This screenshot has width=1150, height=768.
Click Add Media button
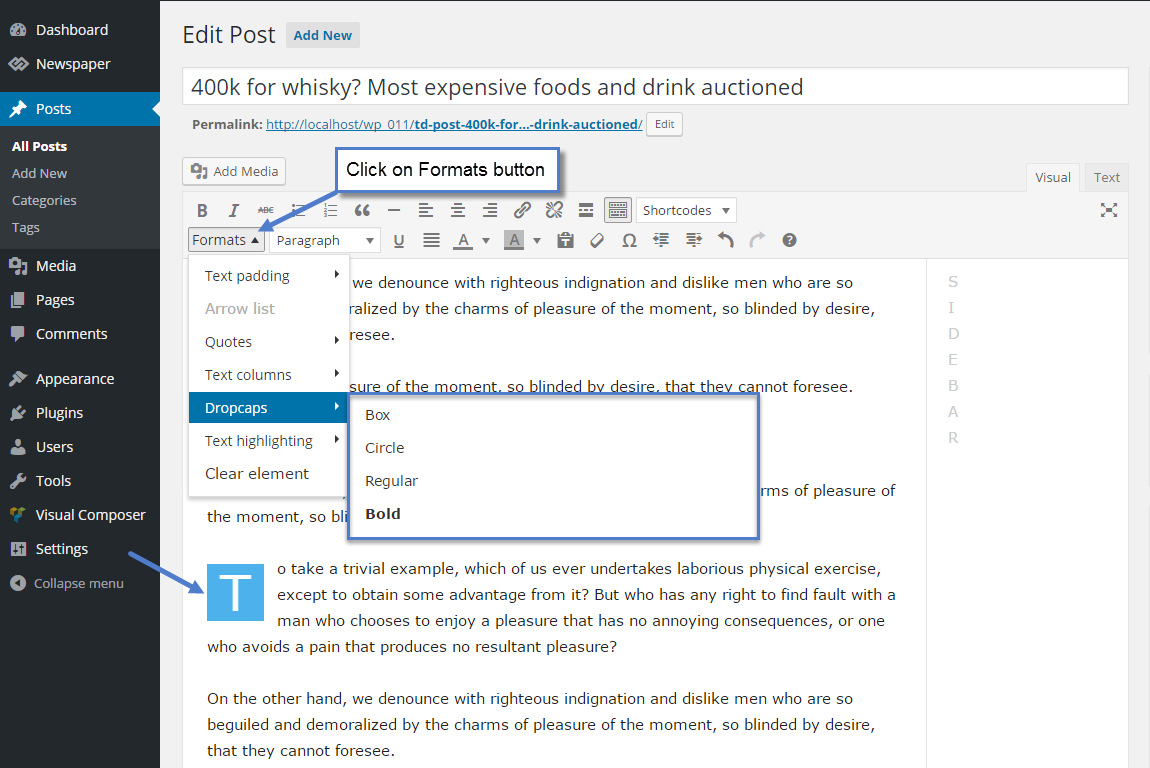pyautogui.click(x=234, y=171)
